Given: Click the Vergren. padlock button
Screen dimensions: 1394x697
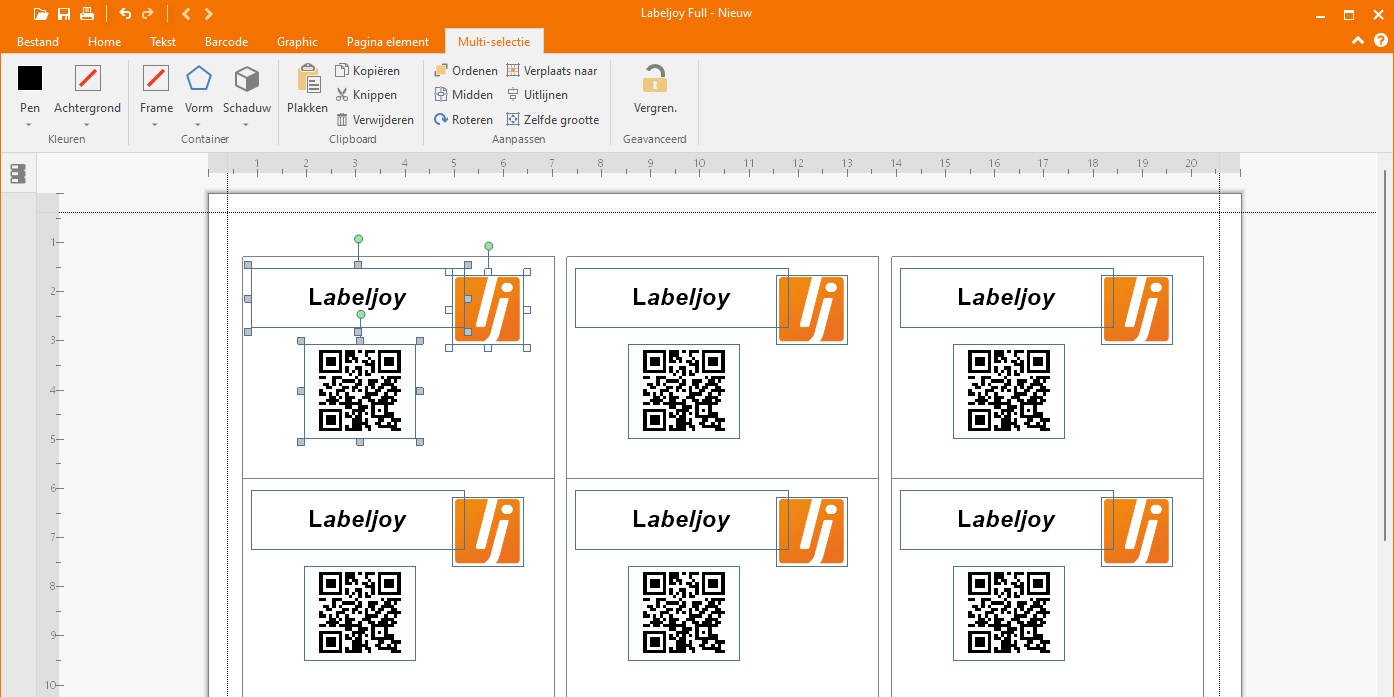Looking at the screenshot, I should 655,89.
